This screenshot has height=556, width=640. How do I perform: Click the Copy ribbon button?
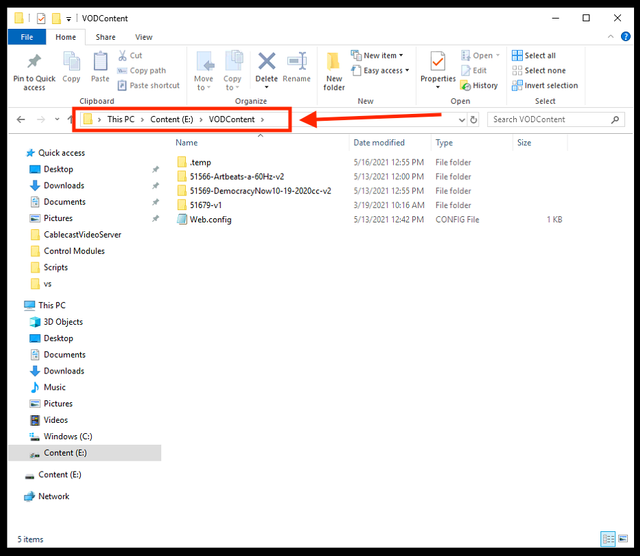click(x=71, y=67)
